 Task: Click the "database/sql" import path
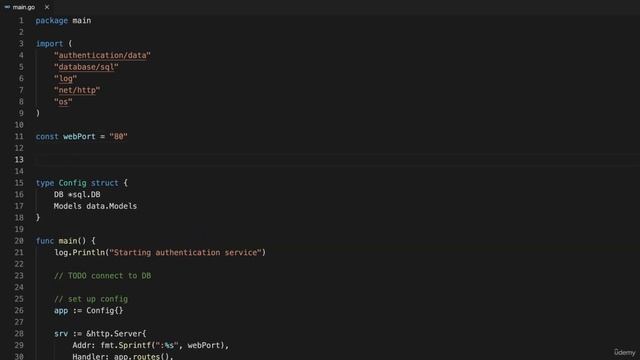pyautogui.click(x=86, y=67)
